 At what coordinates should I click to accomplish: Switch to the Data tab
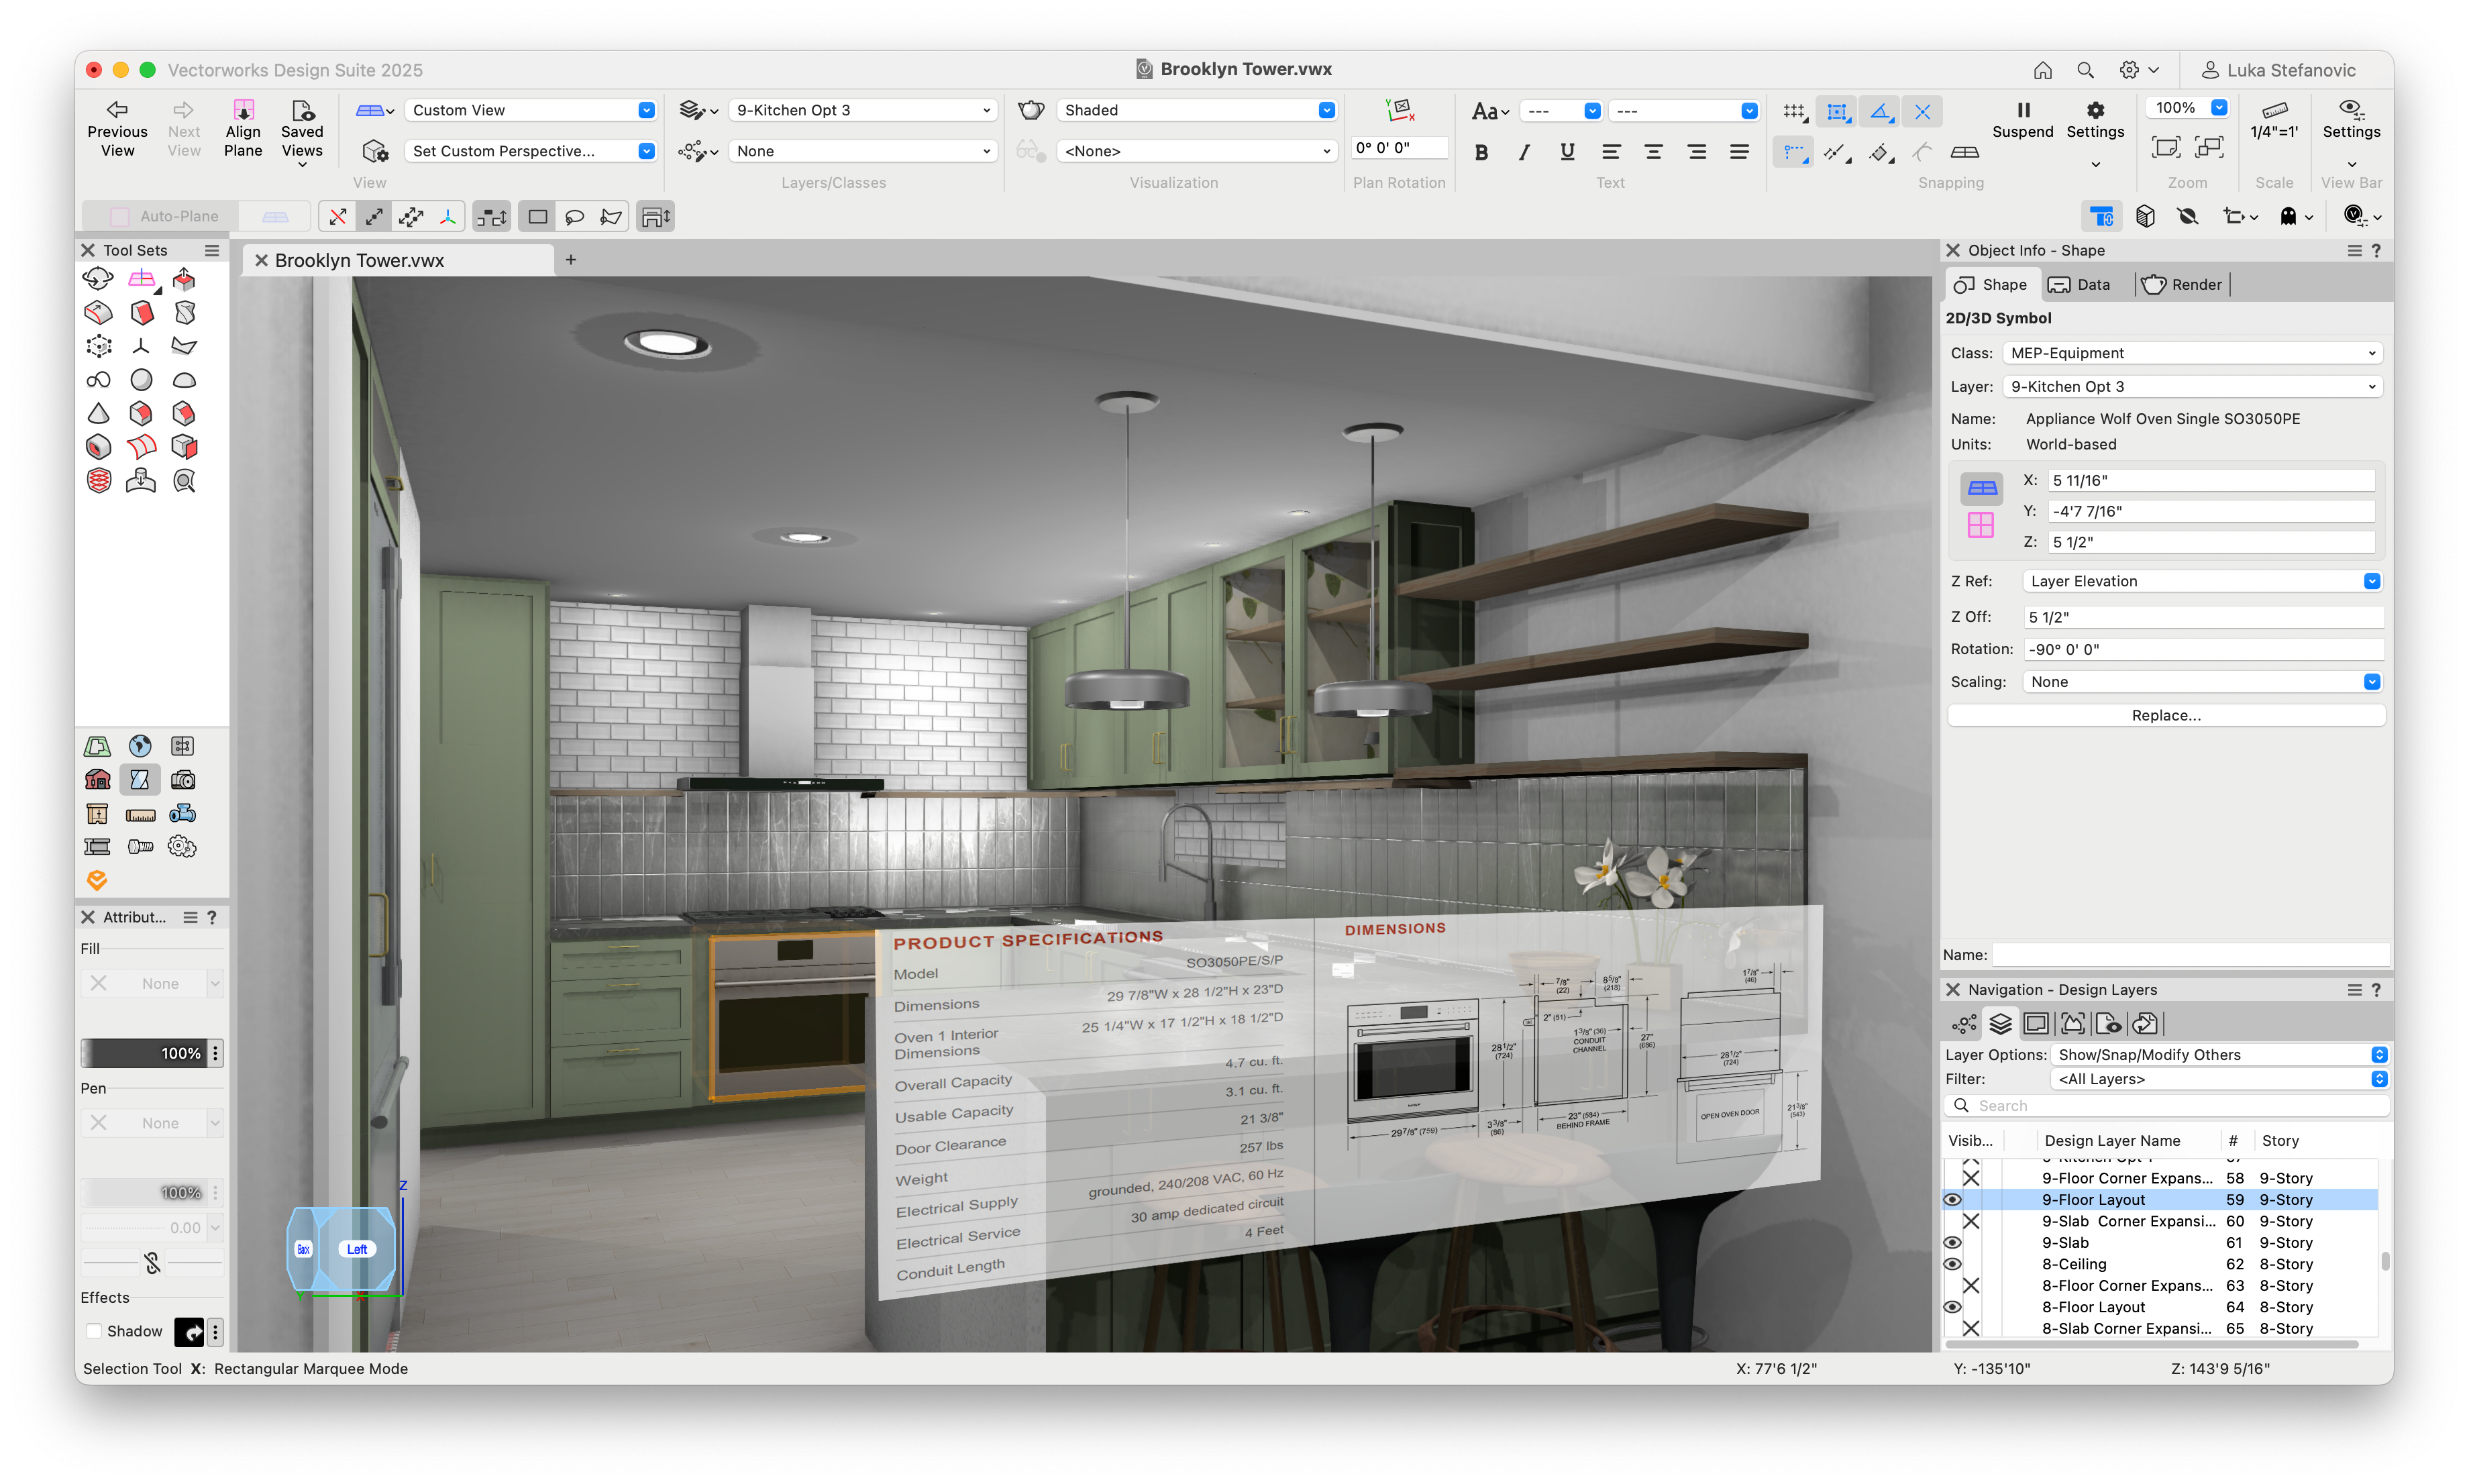[x=2080, y=285]
